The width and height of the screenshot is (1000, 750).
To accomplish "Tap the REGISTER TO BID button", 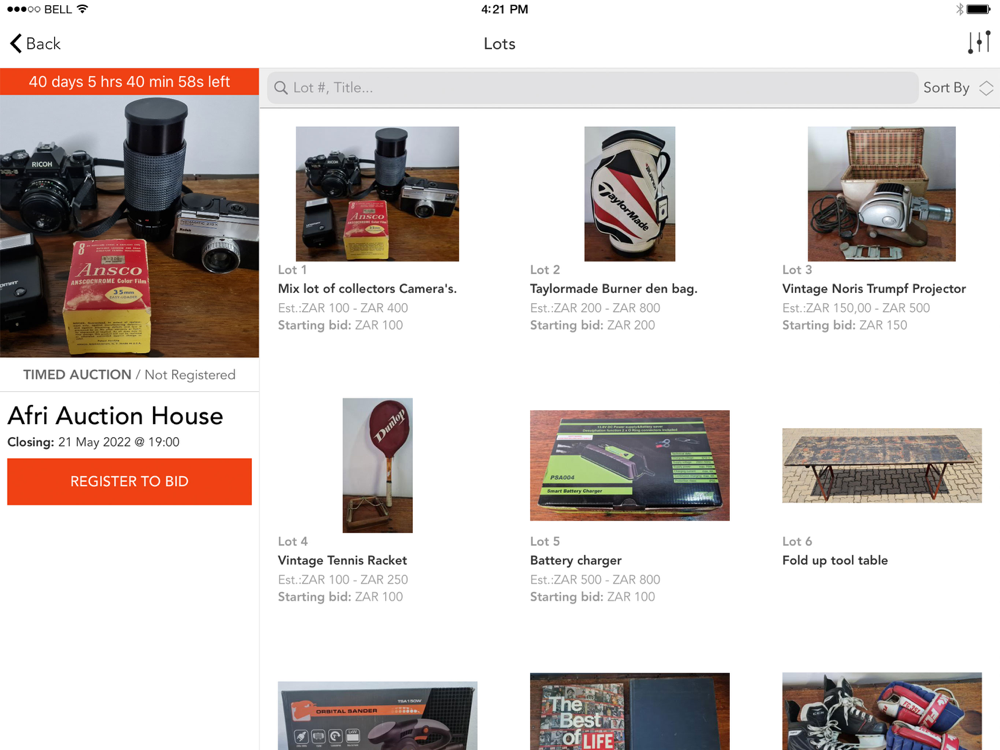I will 129,482.
